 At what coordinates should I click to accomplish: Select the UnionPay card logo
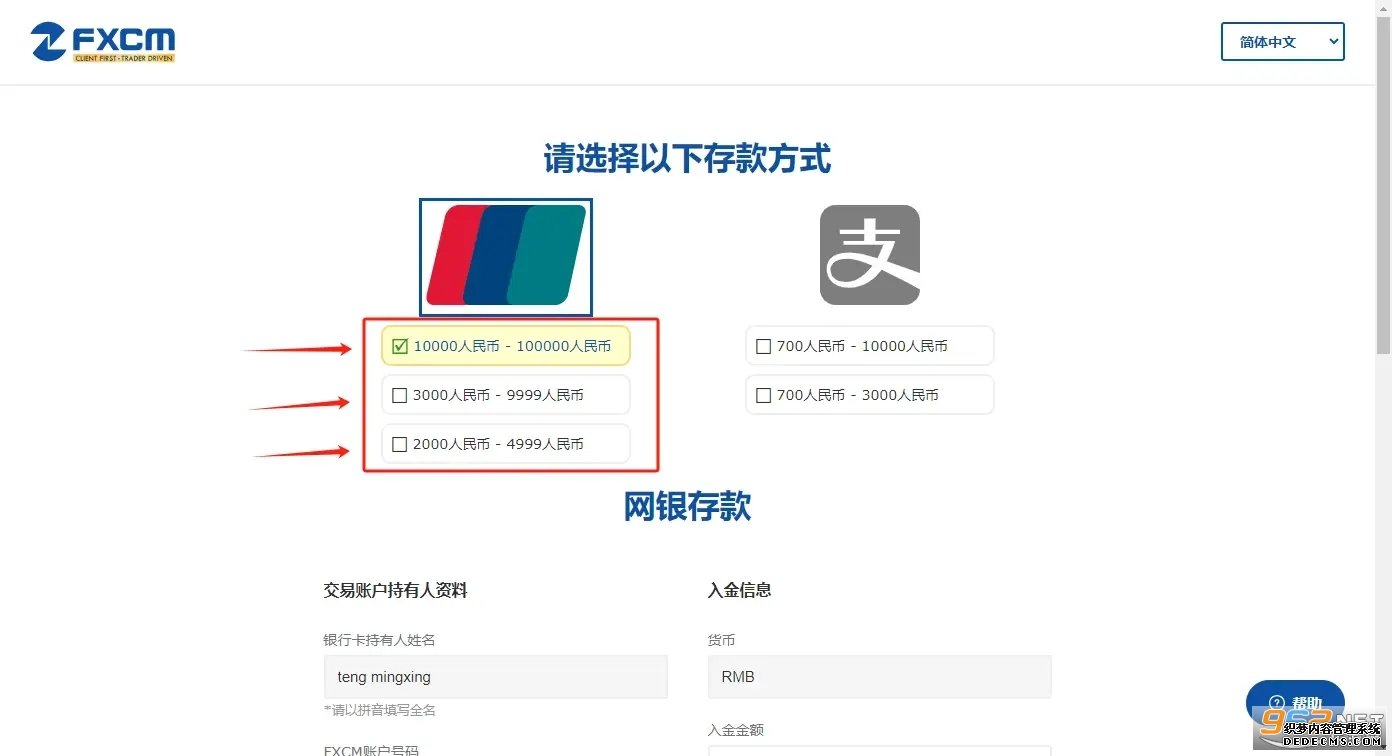506,256
